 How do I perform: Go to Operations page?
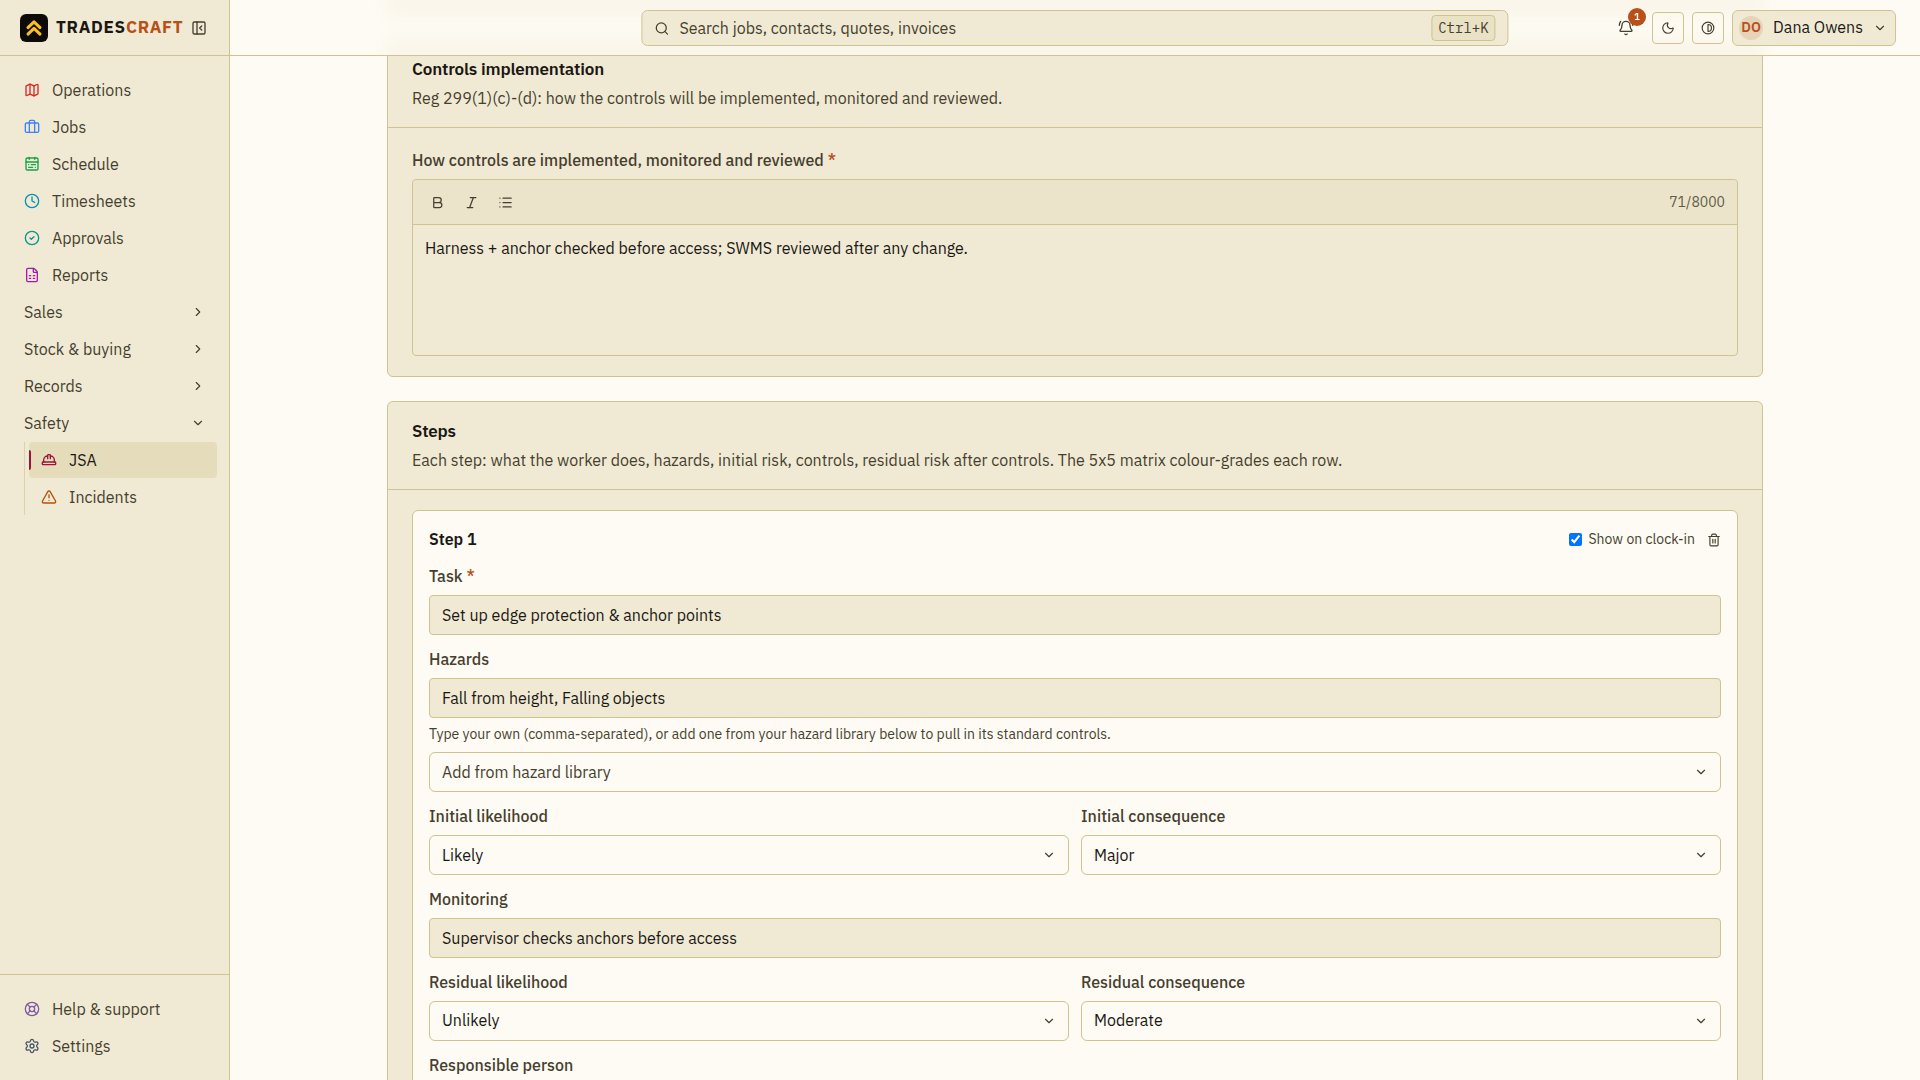click(114, 90)
